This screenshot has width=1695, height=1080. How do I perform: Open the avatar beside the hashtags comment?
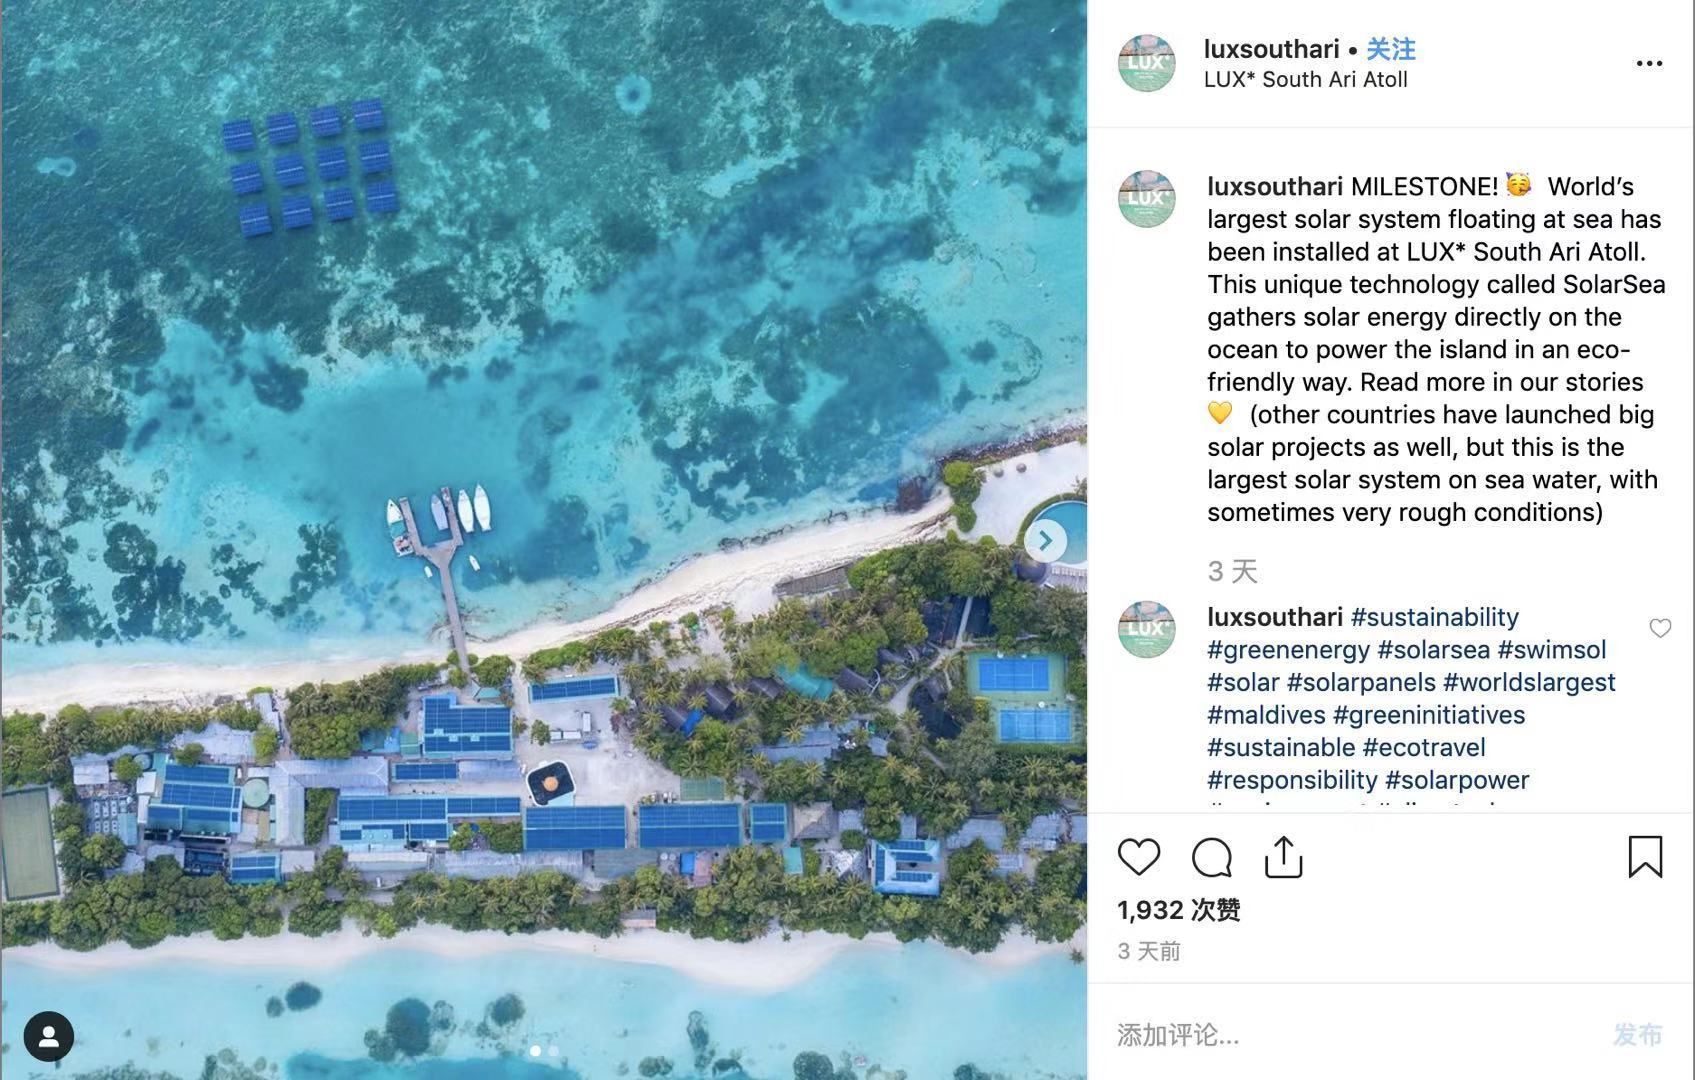(1146, 629)
